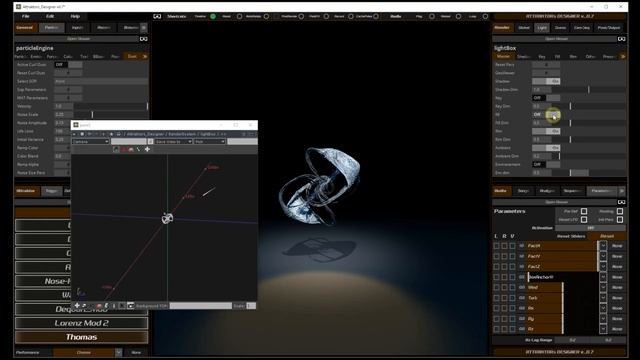Check the Pre Def checkbox

(584, 211)
